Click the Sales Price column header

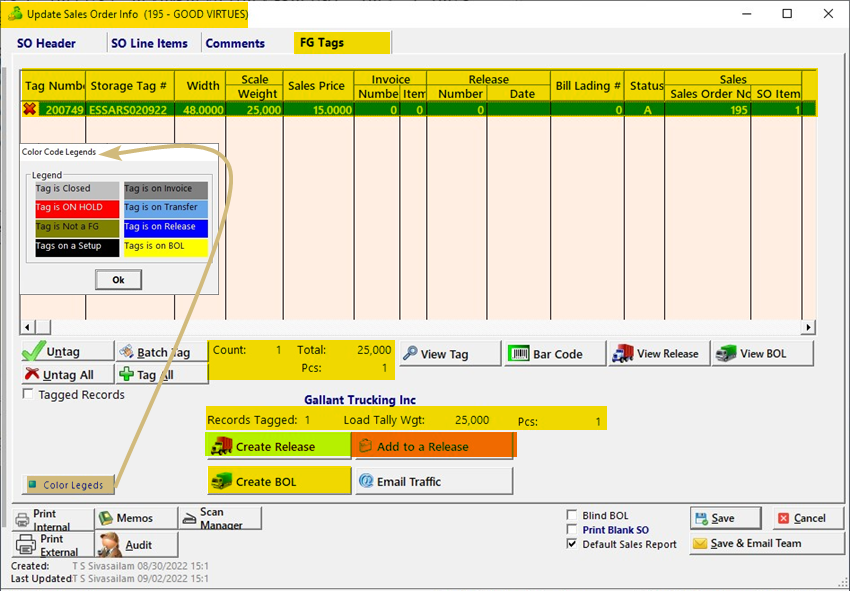click(x=318, y=86)
